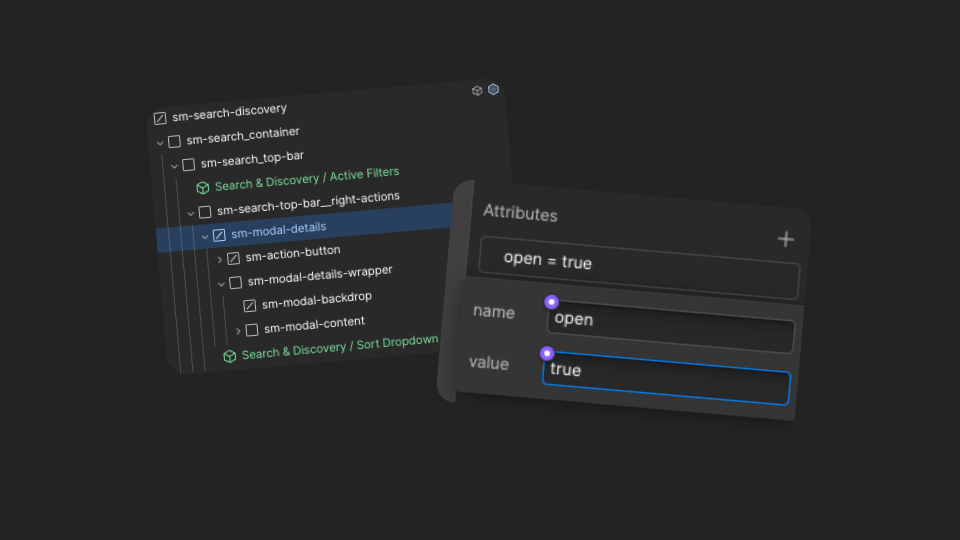Expand the sm-action-button node

(220, 260)
